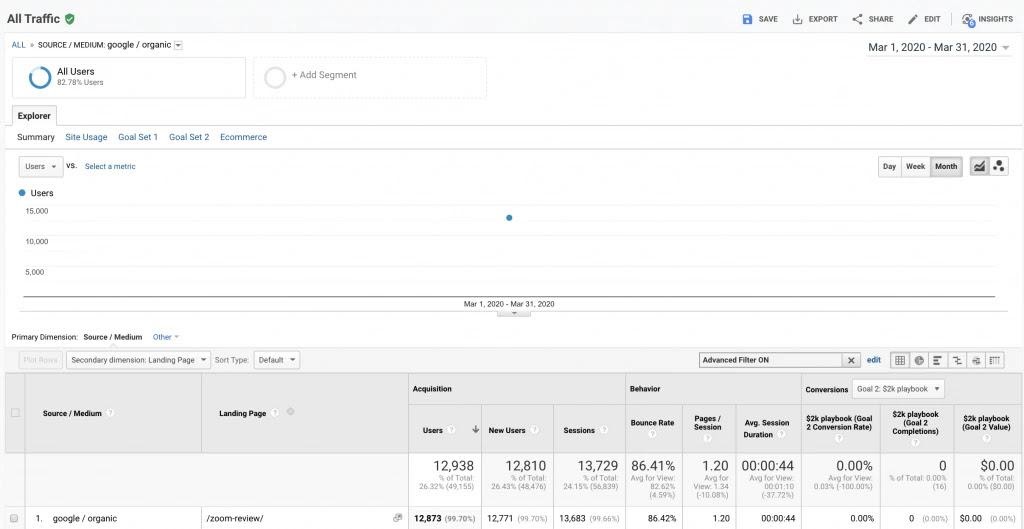This screenshot has width=1024, height=529.
Task: Click the Export download icon
Action: [797, 19]
